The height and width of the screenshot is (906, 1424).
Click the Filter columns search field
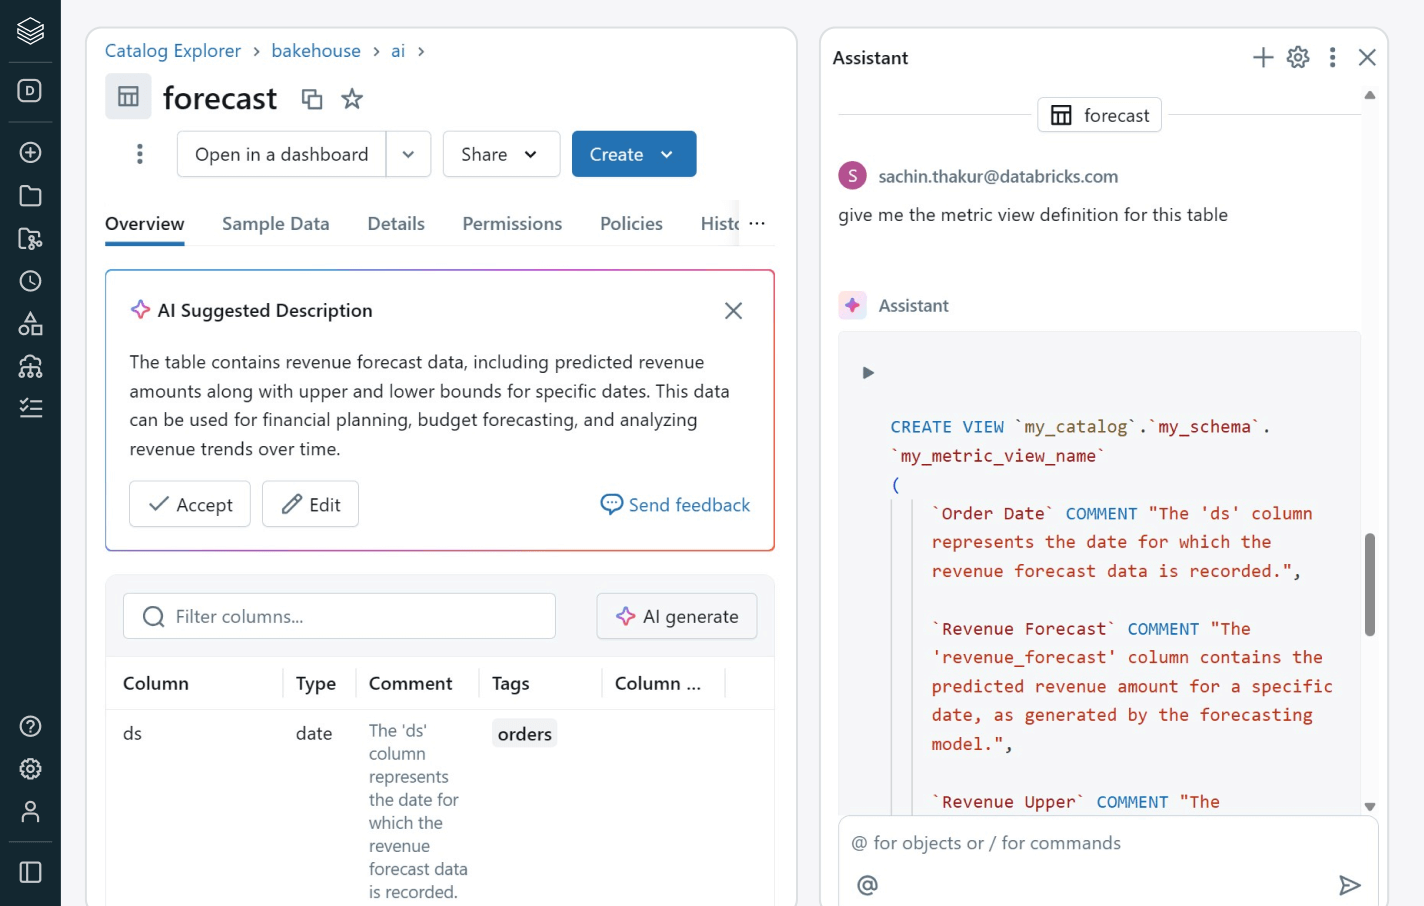coord(340,617)
